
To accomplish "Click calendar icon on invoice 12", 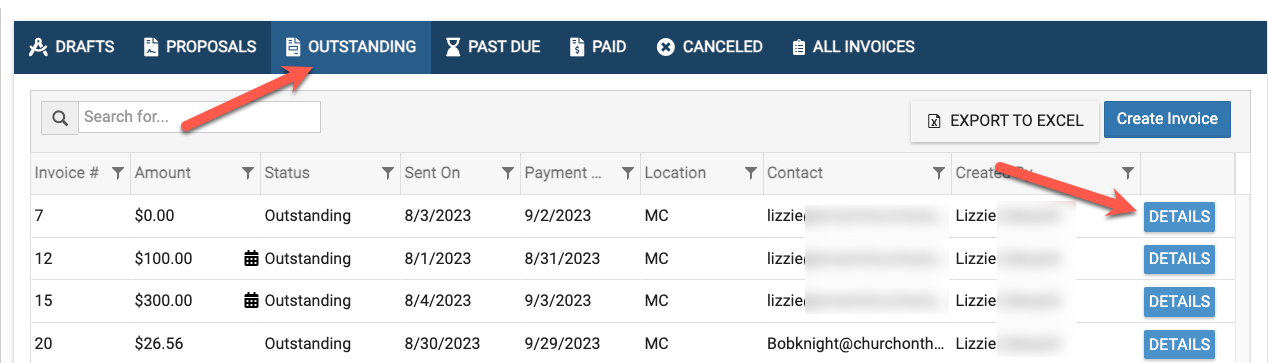I will click(x=252, y=259).
